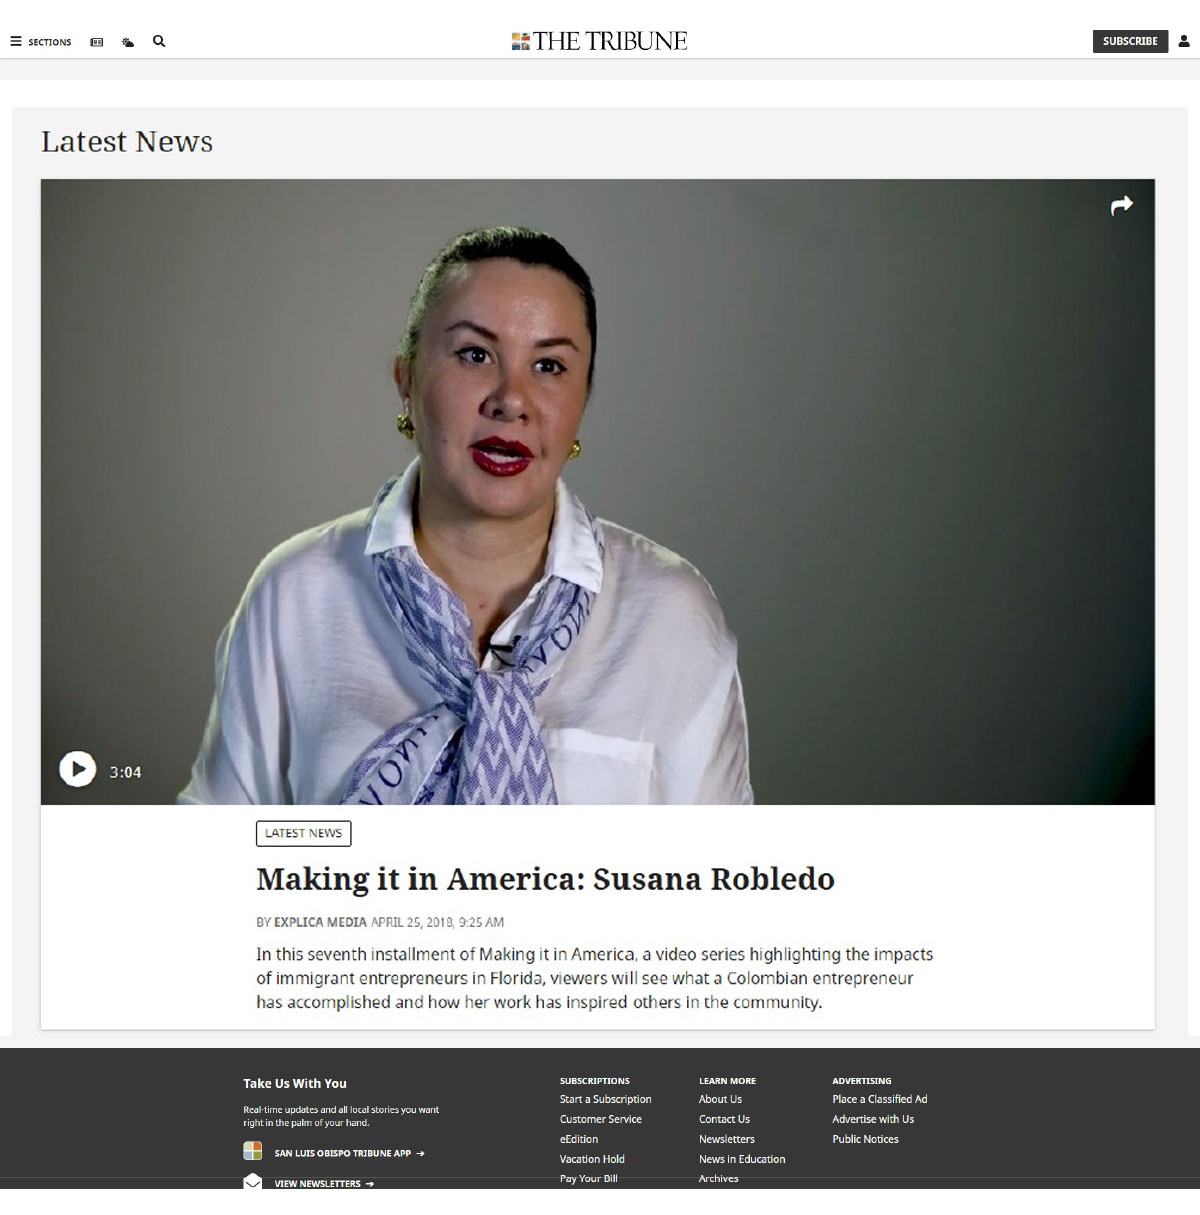Screen dimensions: 1200x1215
Task: Share the video using arrow icon
Action: click(x=1122, y=205)
